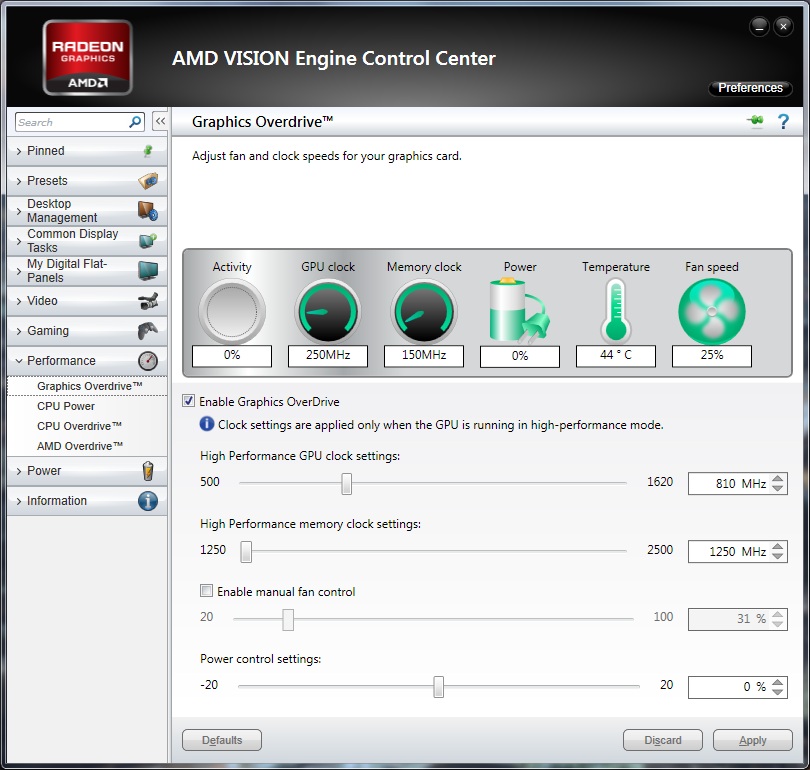
Task: Click the Video camcorder icon
Action: click(148, 301)
